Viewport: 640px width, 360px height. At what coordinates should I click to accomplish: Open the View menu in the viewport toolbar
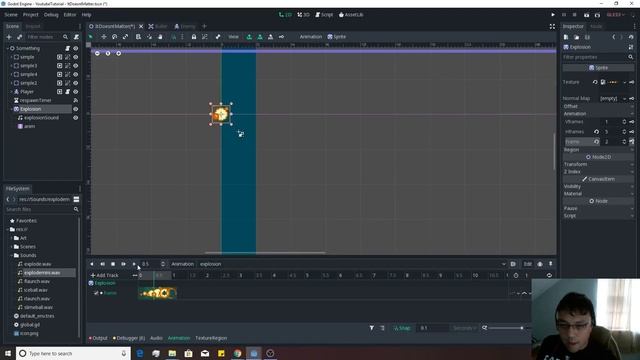click(x=233, y=37)
